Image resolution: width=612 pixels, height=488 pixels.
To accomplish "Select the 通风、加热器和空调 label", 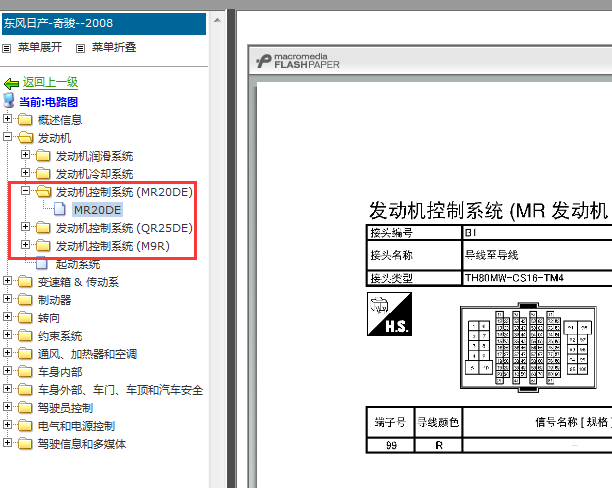I will click(x=87, y=354).
